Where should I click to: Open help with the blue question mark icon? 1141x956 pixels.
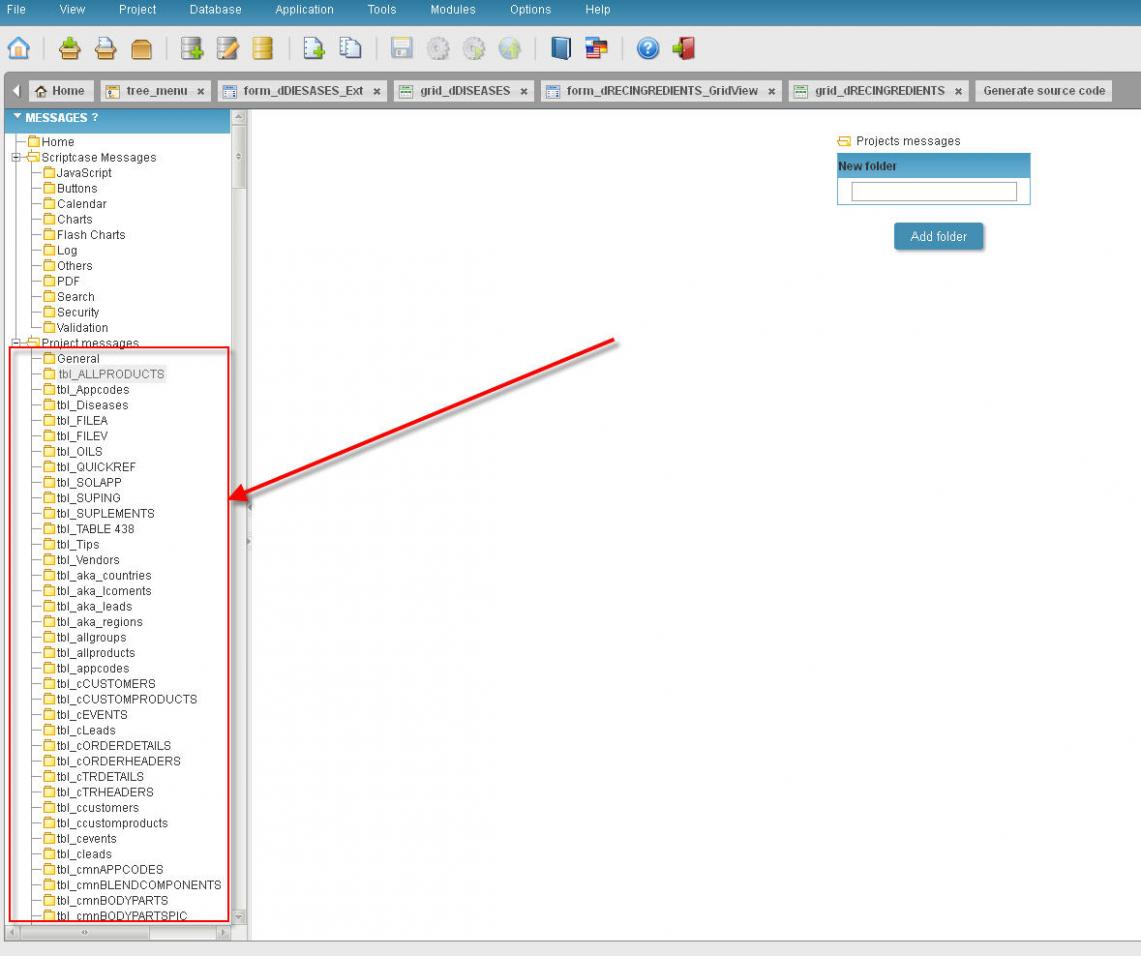[648, 48]
